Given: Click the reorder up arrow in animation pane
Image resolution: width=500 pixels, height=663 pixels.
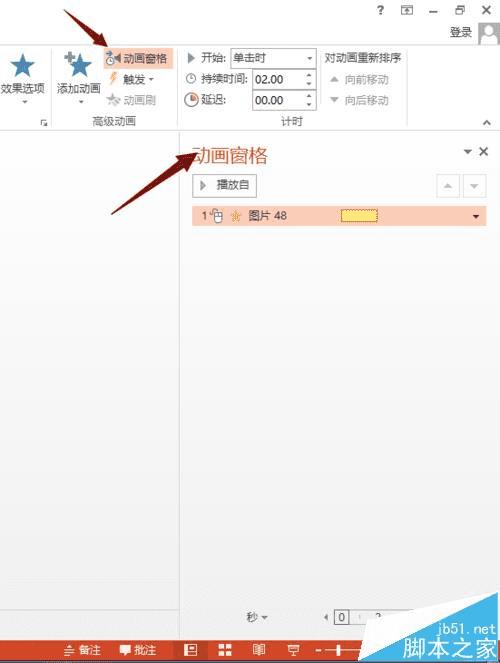Looking at the screenshot, I should pos(448,186).
